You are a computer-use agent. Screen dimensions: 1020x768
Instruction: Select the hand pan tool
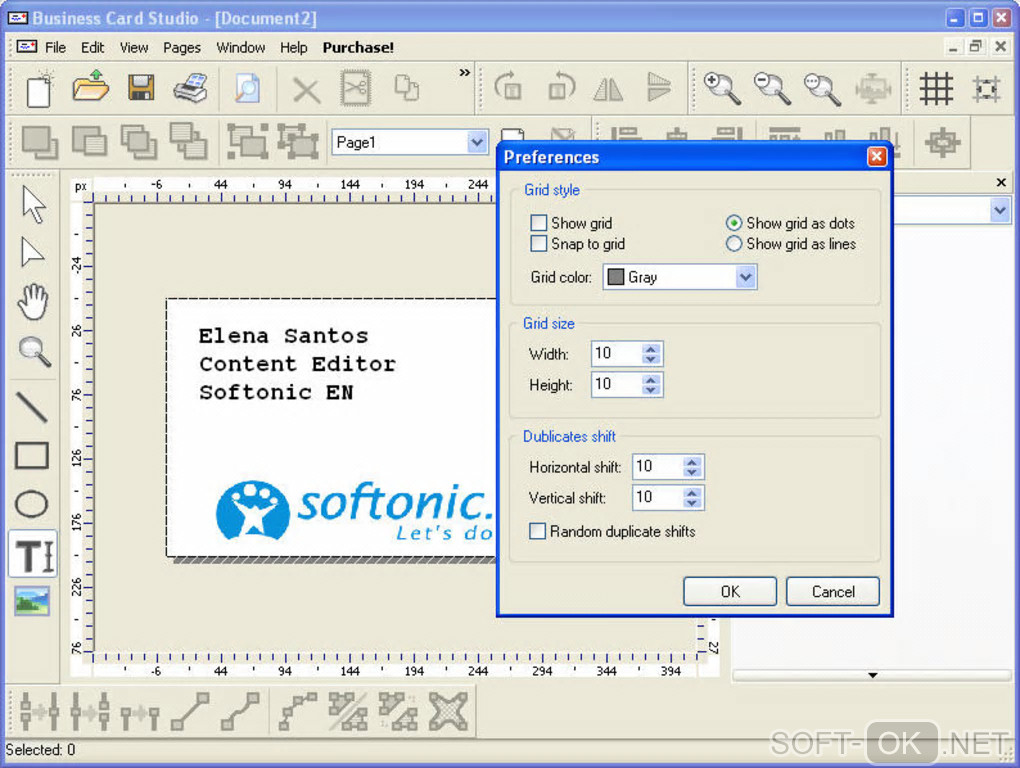33,302
